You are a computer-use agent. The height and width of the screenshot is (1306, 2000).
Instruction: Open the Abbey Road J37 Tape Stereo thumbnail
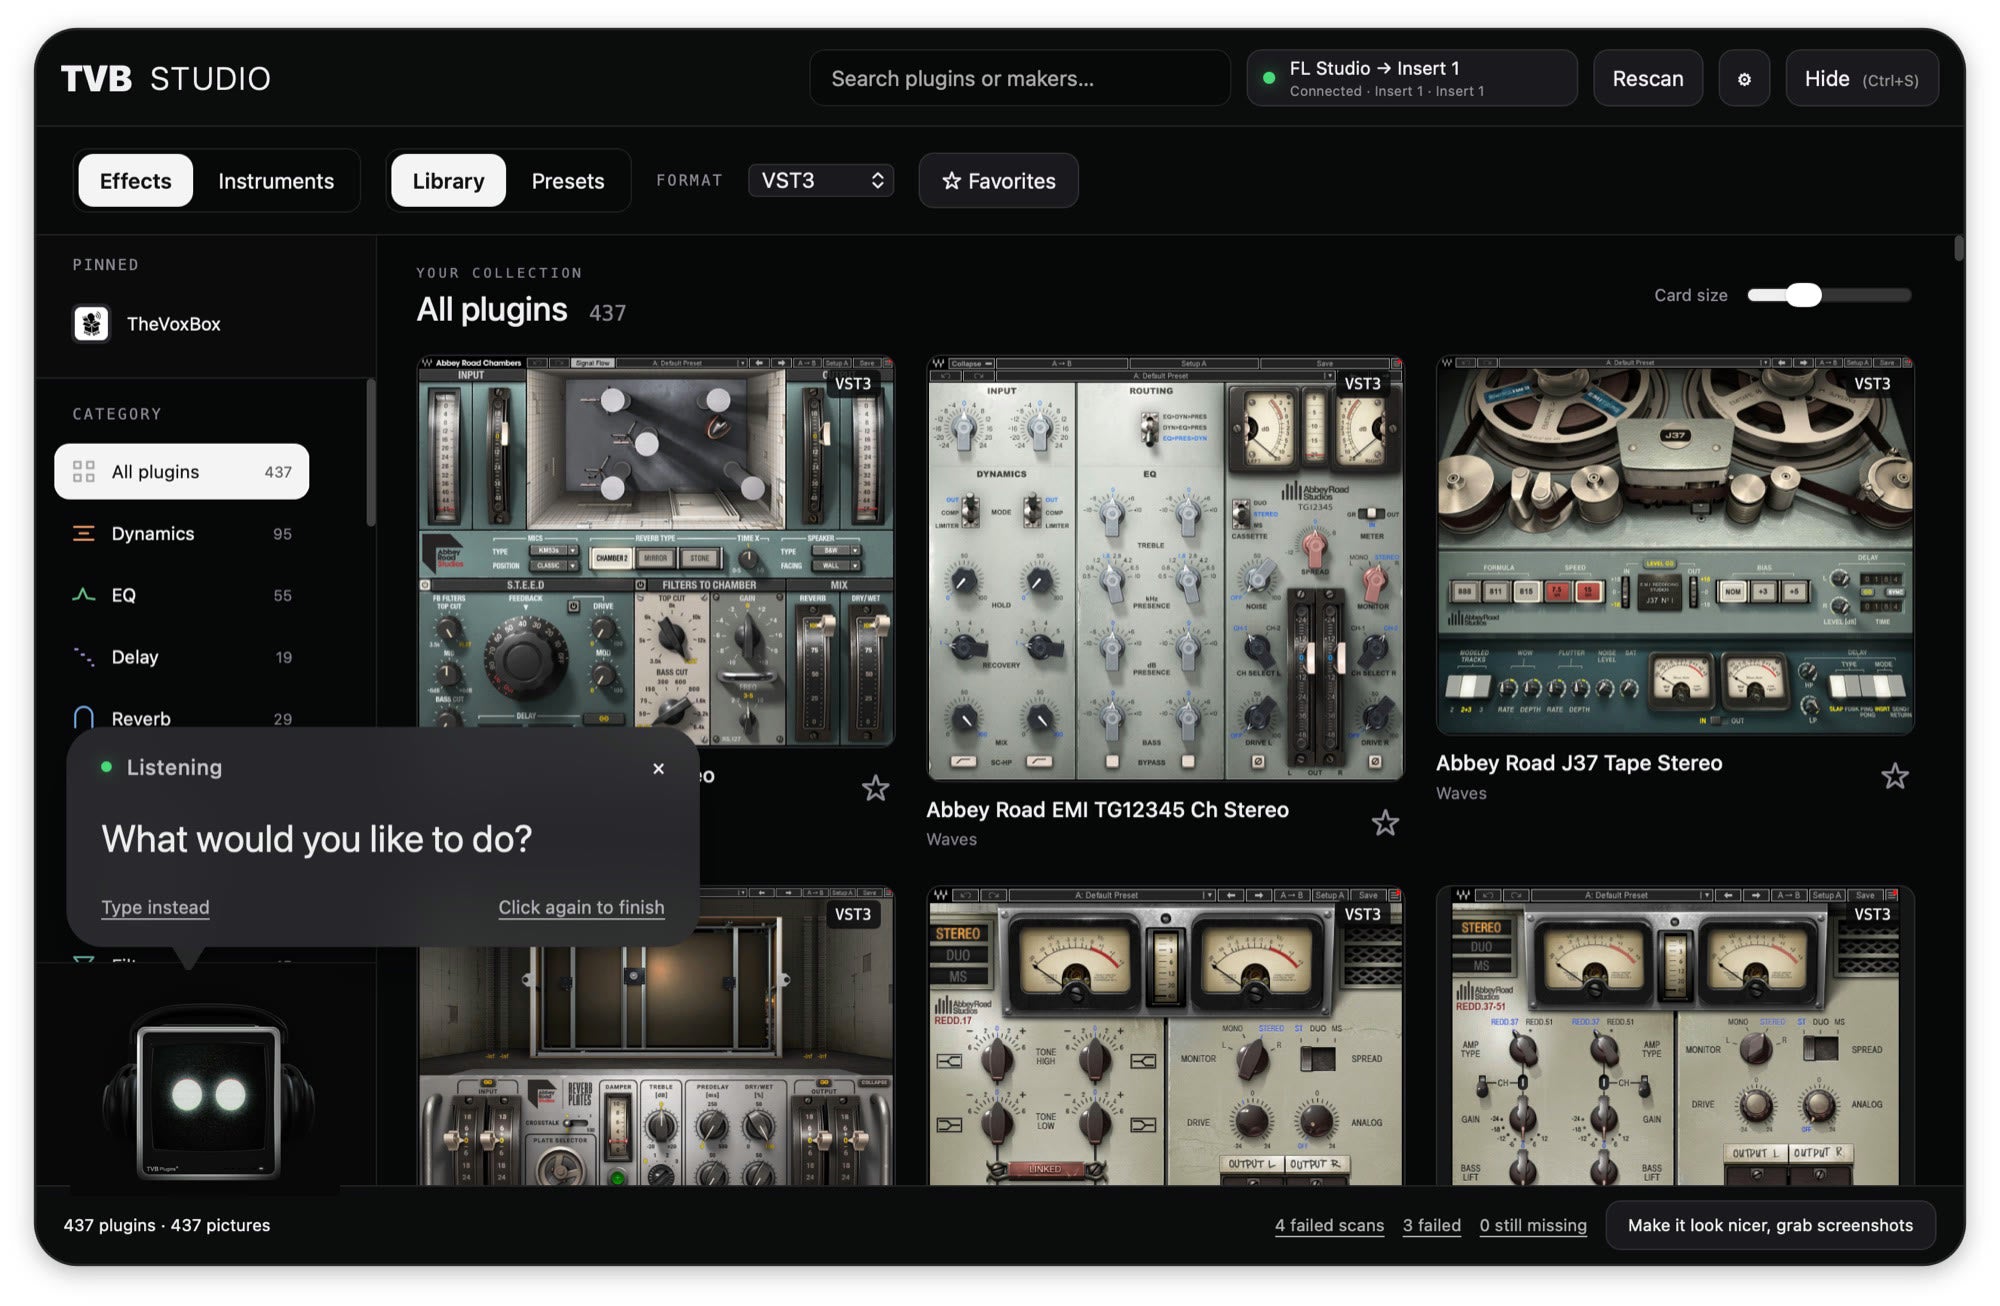[x=1675, y=546]
